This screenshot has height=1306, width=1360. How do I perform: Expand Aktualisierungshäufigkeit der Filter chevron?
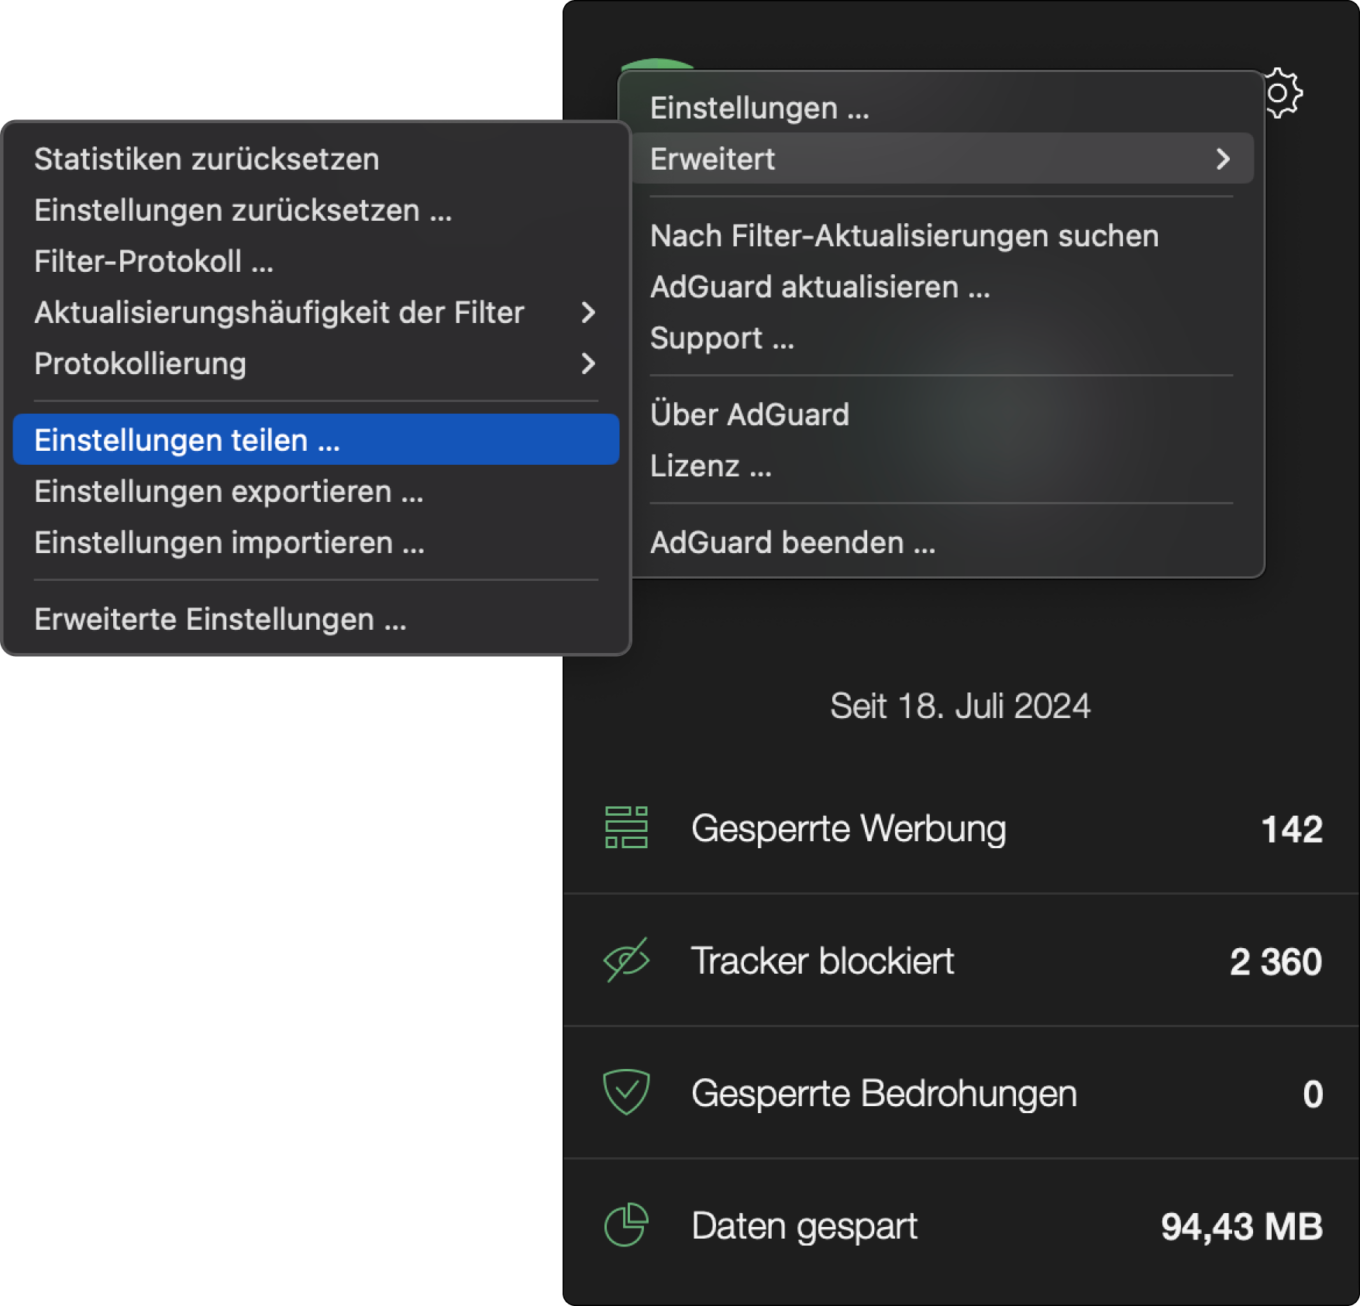[x=589, y=313]
